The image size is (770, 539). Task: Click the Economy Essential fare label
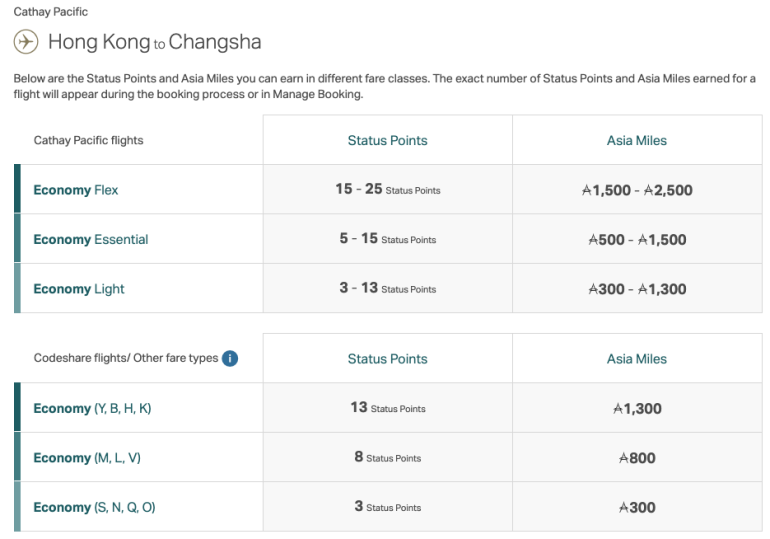coord(90,239)
